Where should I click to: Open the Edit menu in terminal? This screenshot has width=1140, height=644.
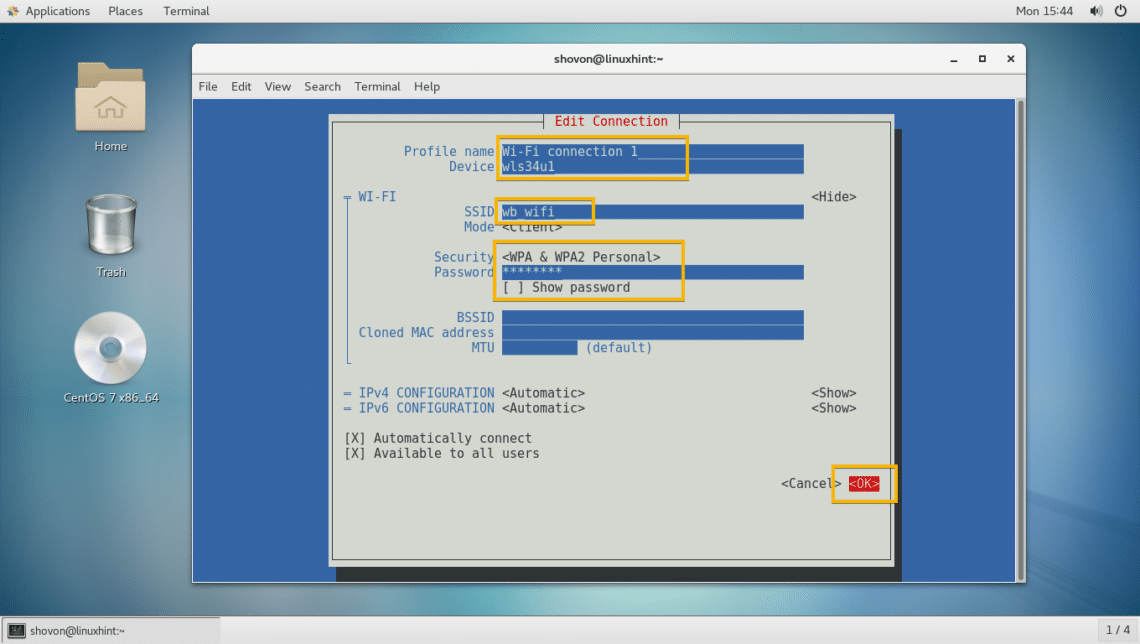click(x=241, y=87)
